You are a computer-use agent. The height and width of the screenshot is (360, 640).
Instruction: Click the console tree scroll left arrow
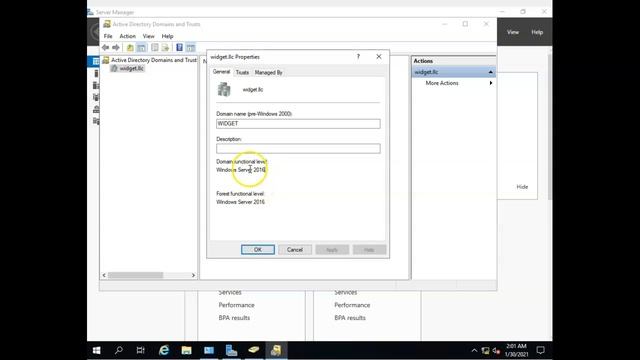(104, 276)
